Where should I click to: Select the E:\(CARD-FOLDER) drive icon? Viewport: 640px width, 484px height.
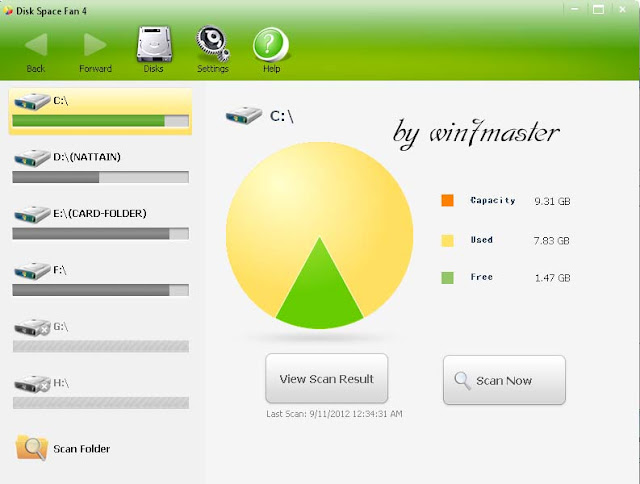[32, 214]
